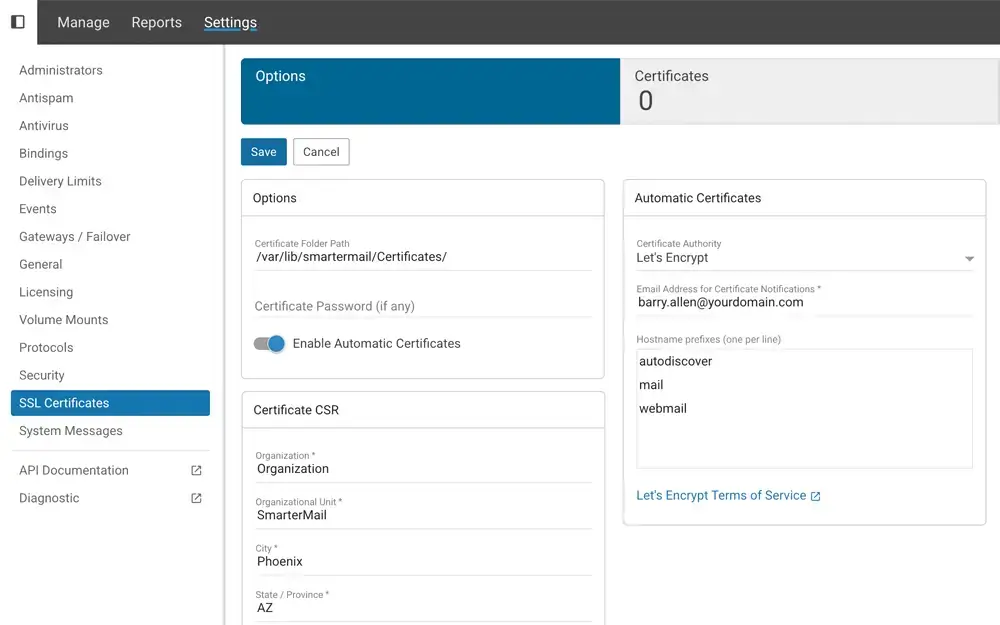Cancel the pending changes
The width and height of the screenshot is (1000, 625).
tap(321, 151)
